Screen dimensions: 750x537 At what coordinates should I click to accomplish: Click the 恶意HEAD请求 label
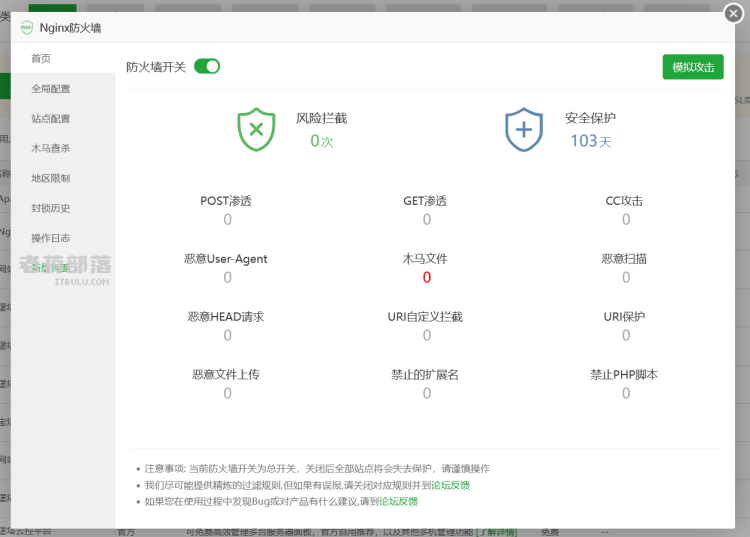point(226,317)
